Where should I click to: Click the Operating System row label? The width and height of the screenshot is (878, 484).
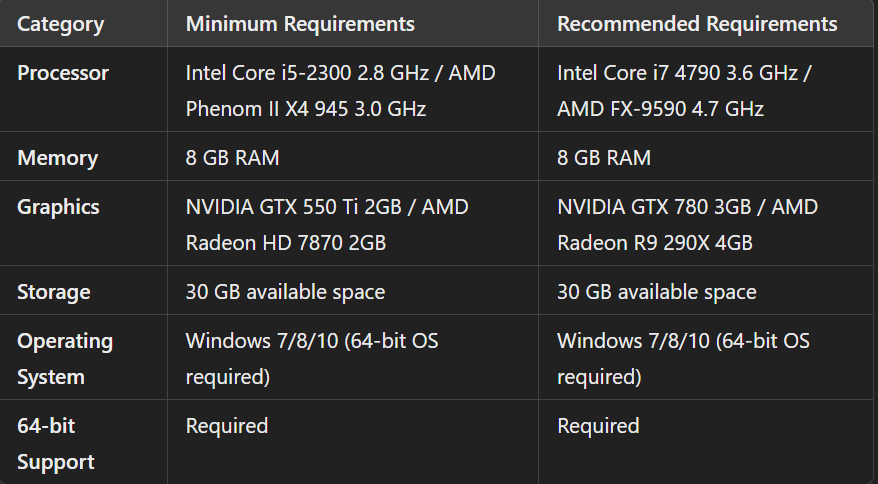point(65,359)
